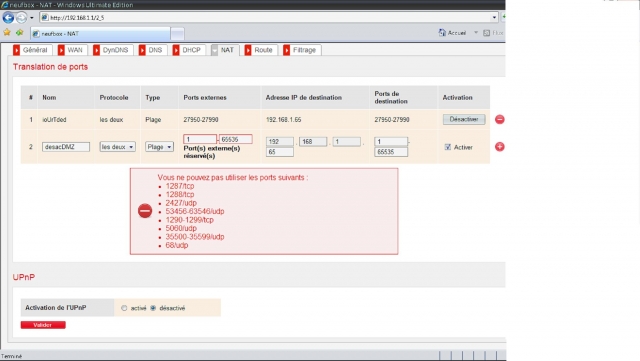The height and width of the screenshot is (361, 640).
Task: Expand the address bar history dropdown arrow
Action: [494, 18]
